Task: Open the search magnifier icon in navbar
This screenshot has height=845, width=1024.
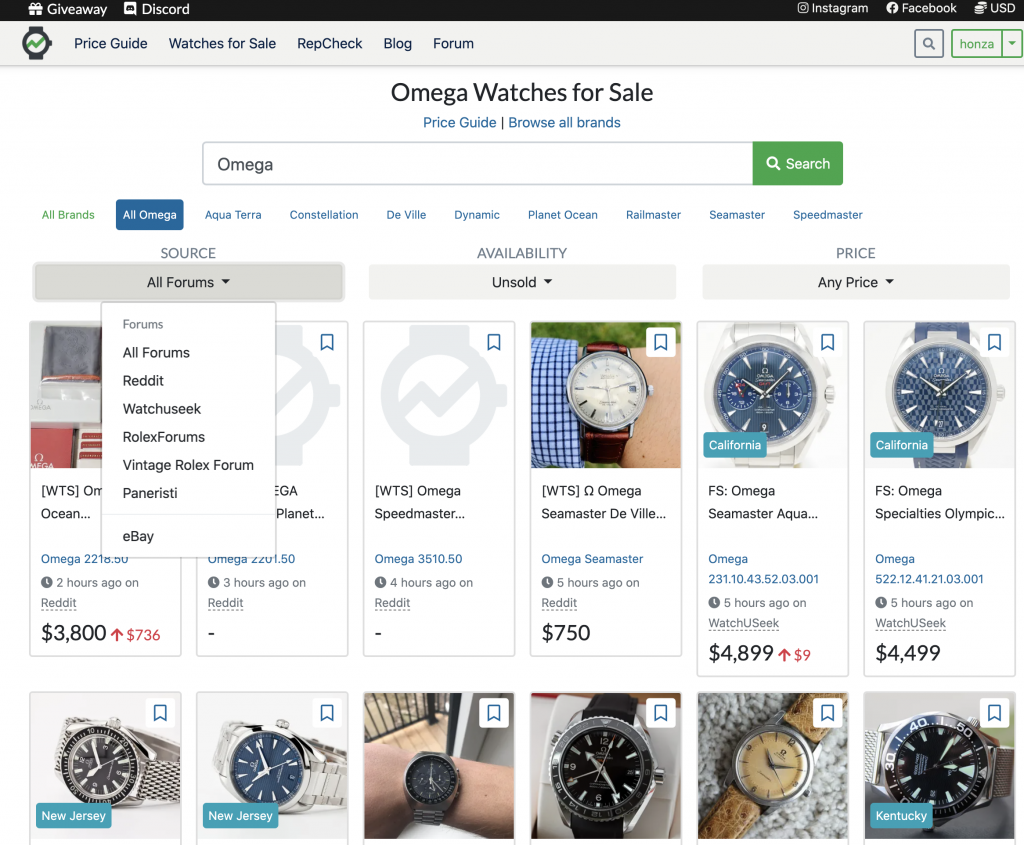Action: point(929,44)
